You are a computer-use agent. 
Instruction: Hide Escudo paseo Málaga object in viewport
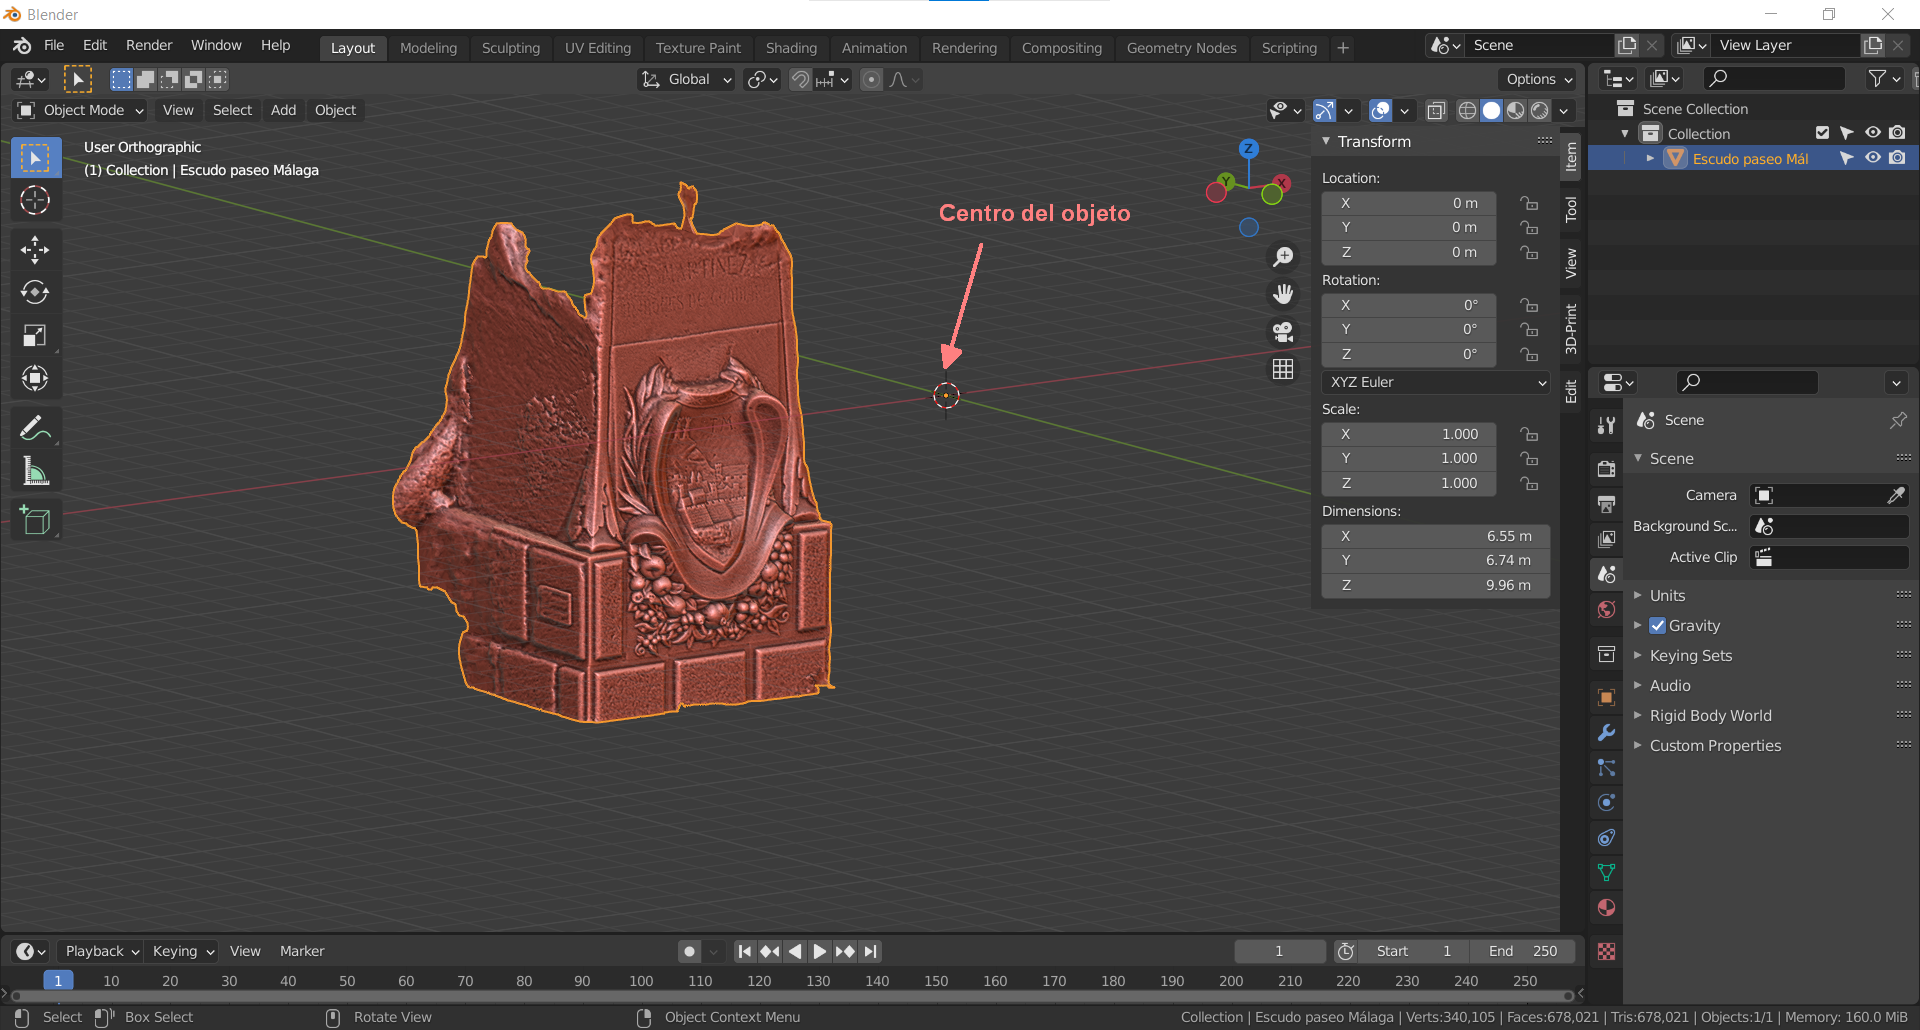(x=1873, y=158)
